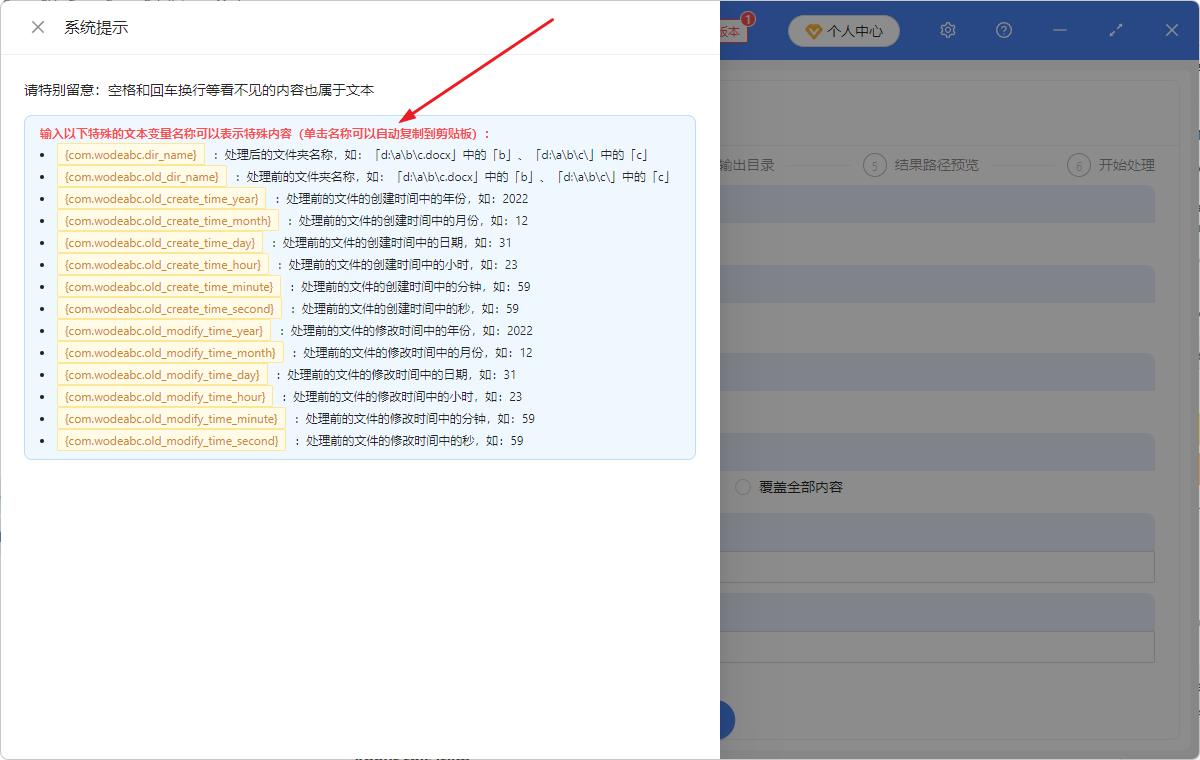Copy the old_modify_time_second variable tag
Screen dimensions: 1200x760
coord(171,440)
